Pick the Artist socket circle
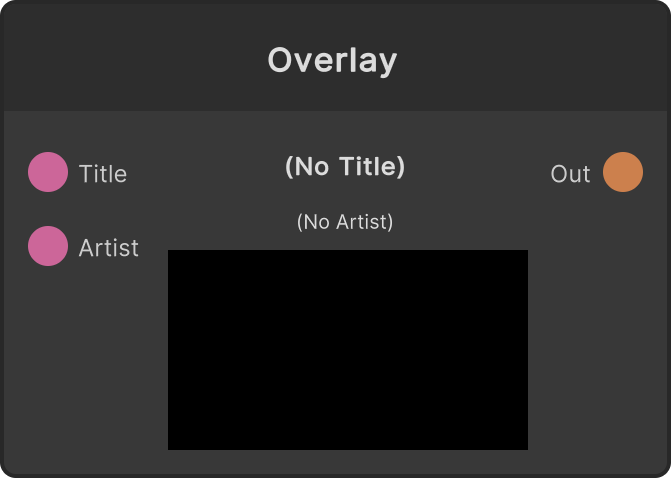 pyautogui.click(x=48, y=246)
